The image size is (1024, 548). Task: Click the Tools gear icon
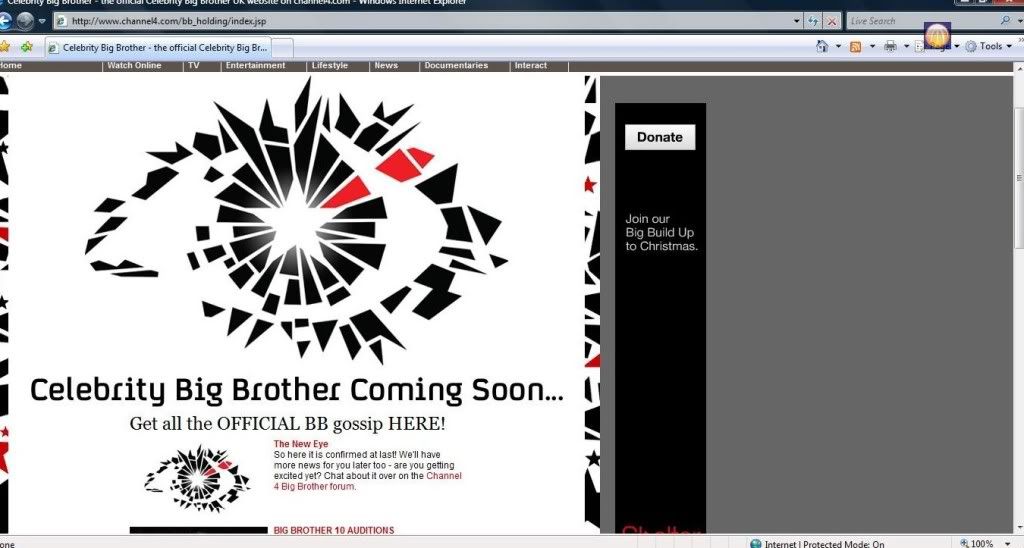971,46
